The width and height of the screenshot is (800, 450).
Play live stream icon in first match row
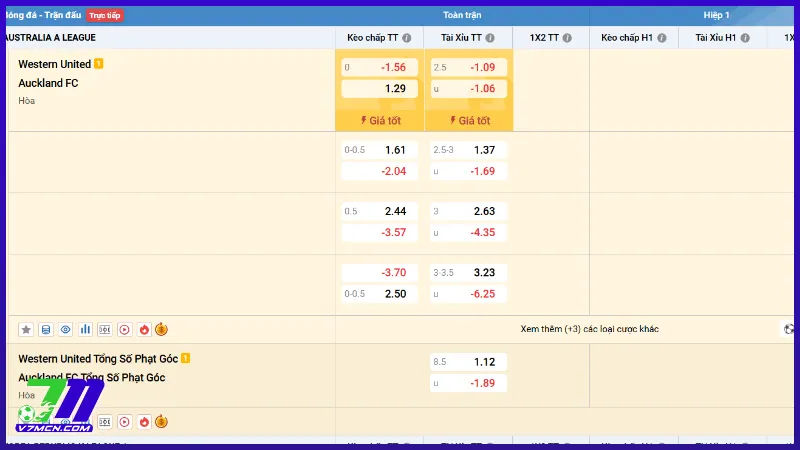point(124,329)
